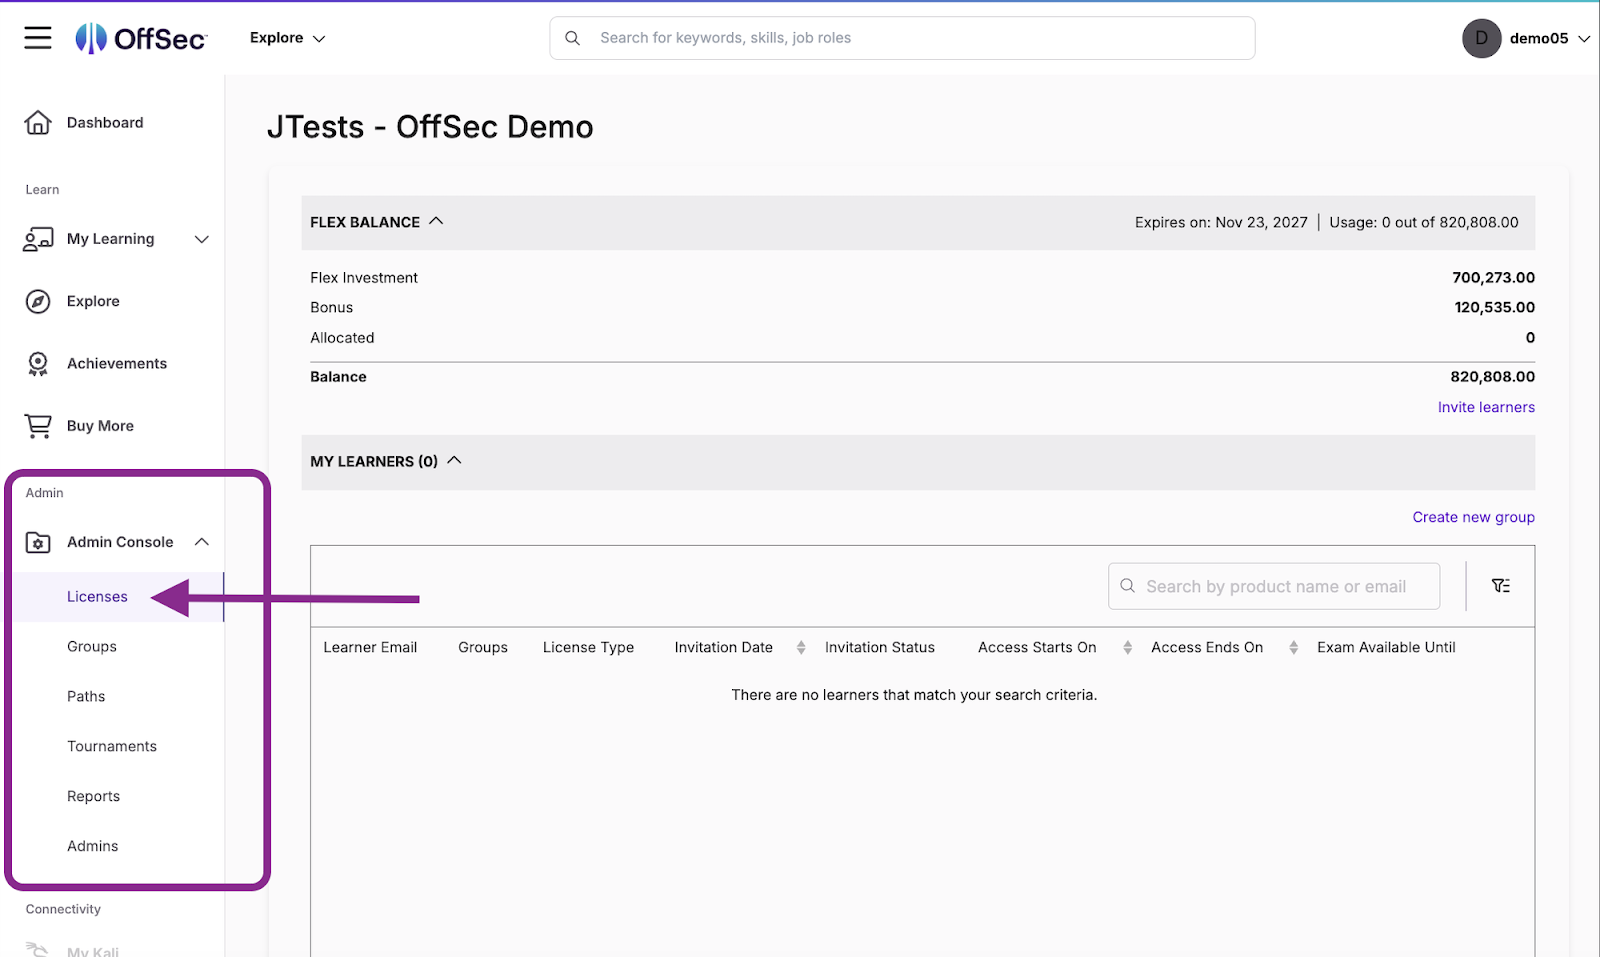Image resolution: width=1600 pixels, height=957 pixels.
Task: Click the License Type column header
Action: [x=588, y=648]
